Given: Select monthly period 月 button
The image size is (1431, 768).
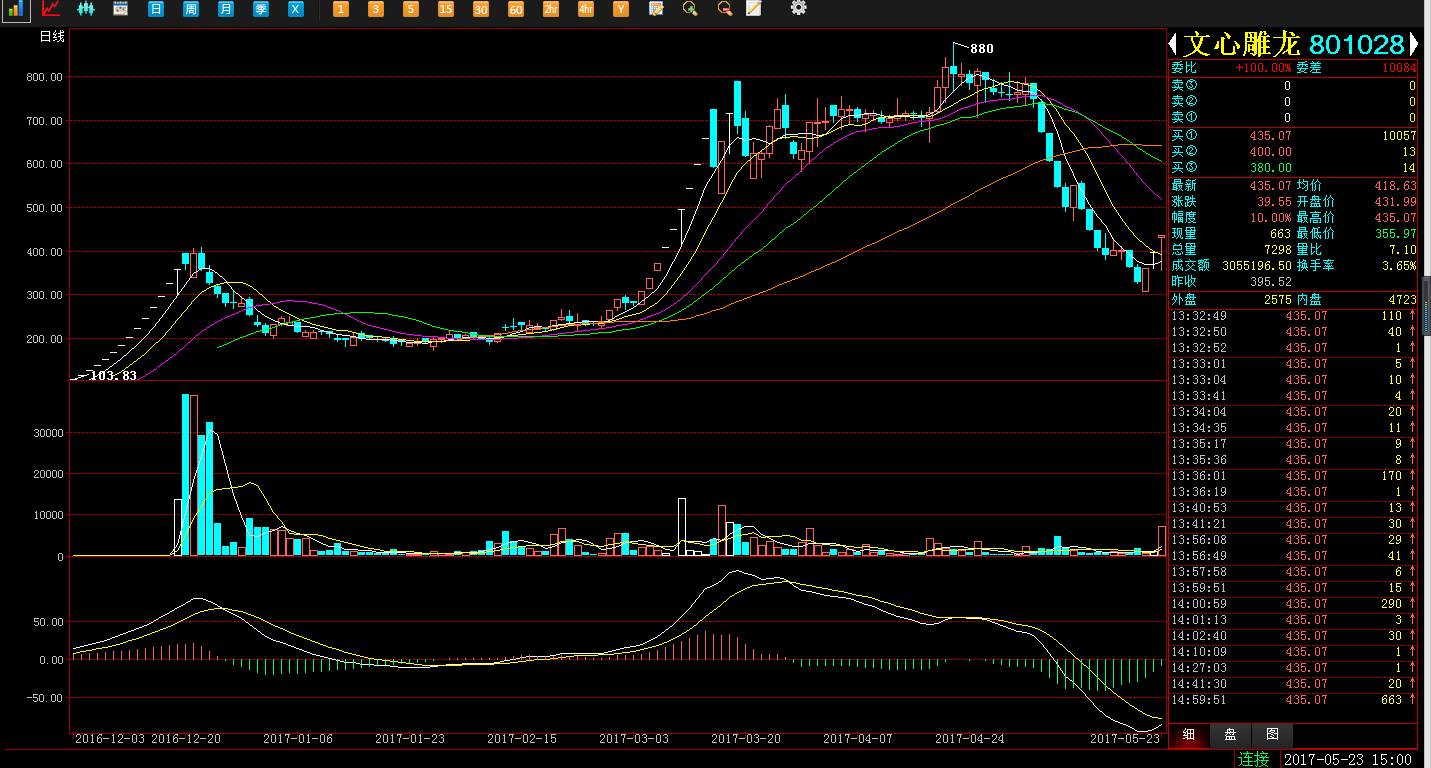Looking at the screenshot, I should (225, 9).
